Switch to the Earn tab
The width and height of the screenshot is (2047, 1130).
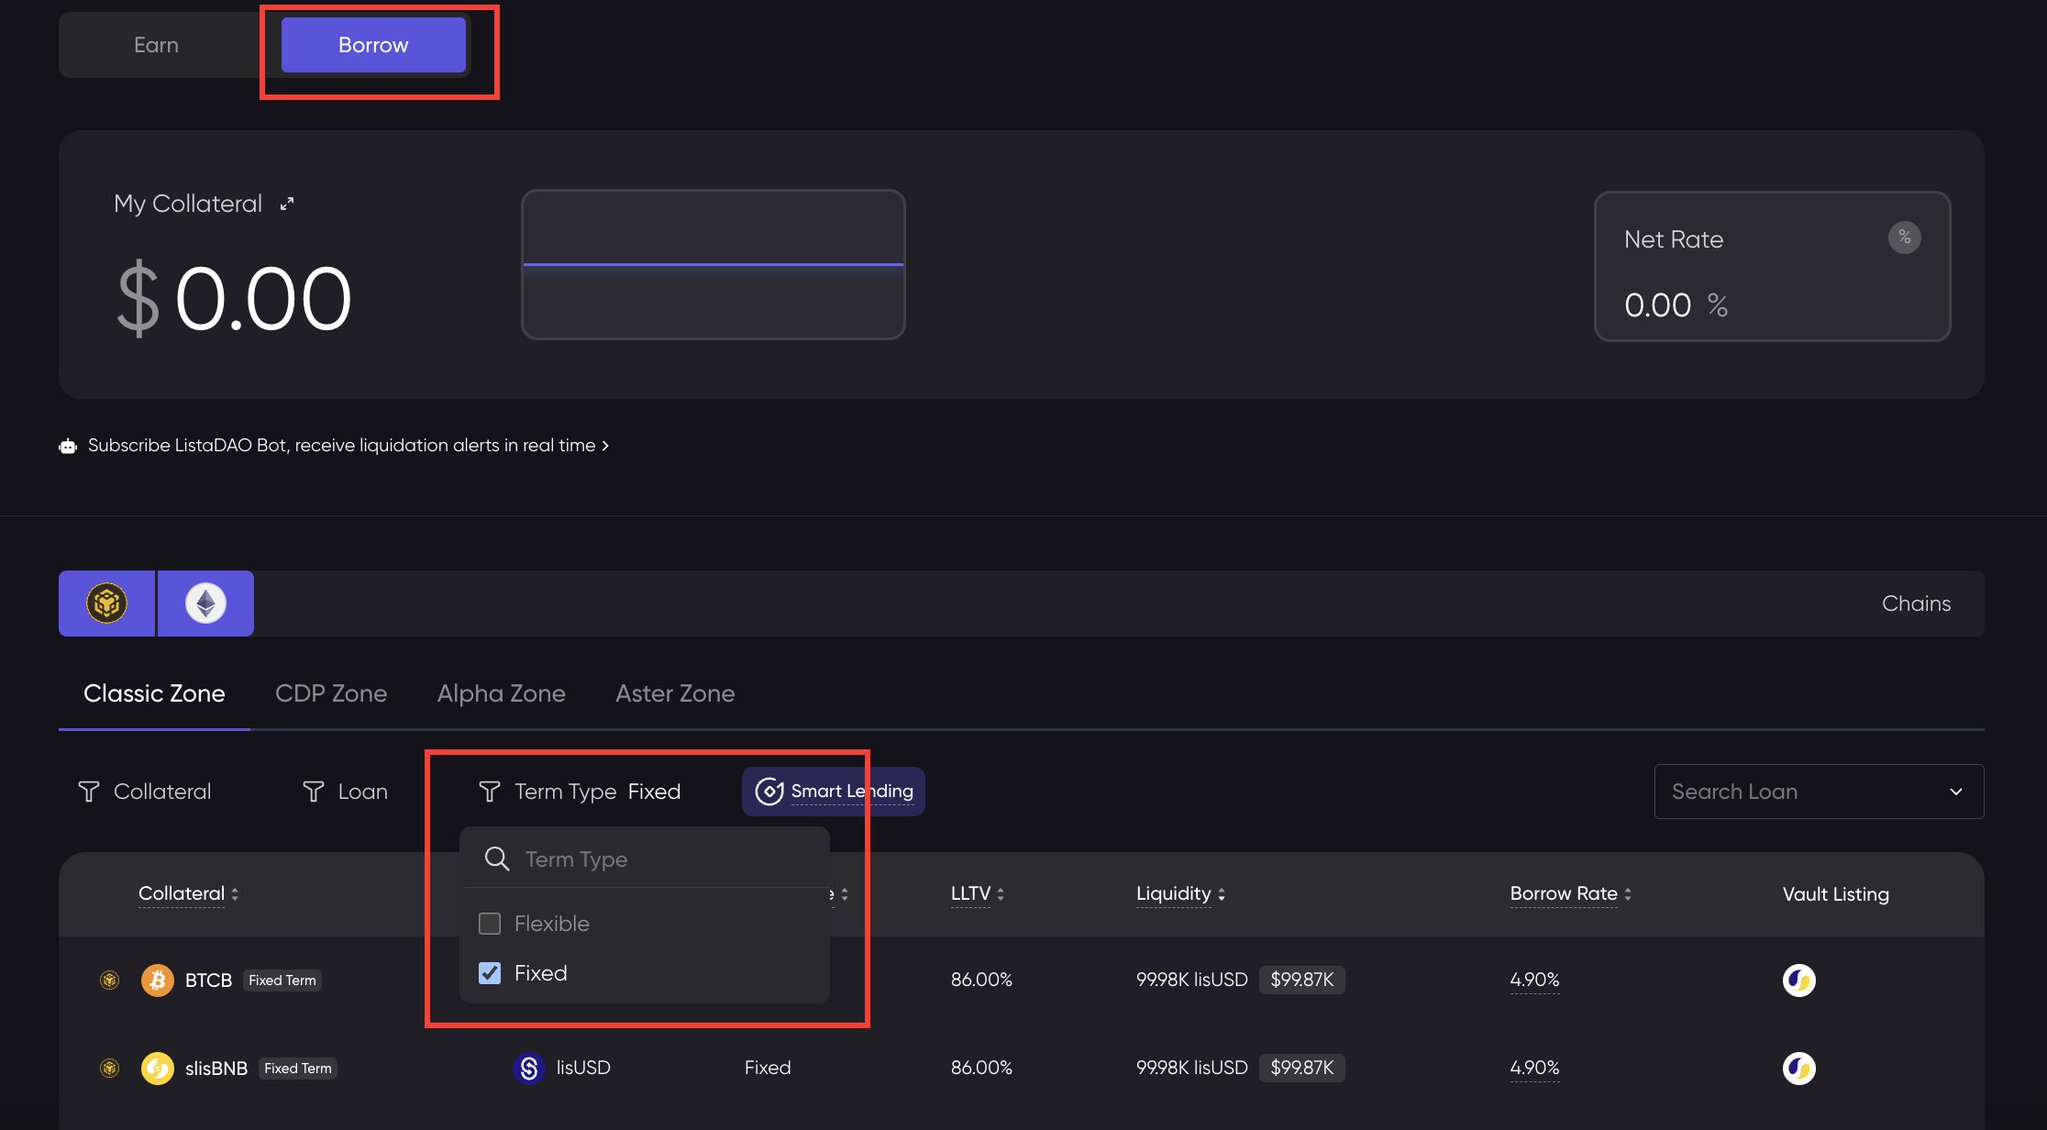[157, 45]
